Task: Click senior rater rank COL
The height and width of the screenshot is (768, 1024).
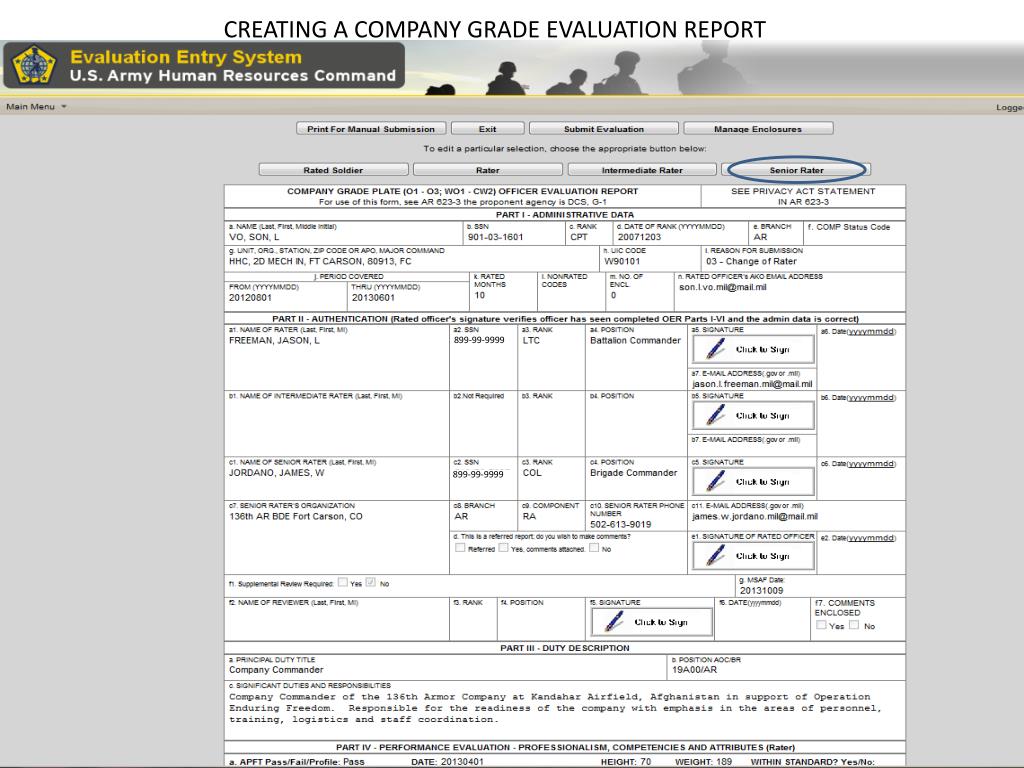Action: [x=532, y=473]
